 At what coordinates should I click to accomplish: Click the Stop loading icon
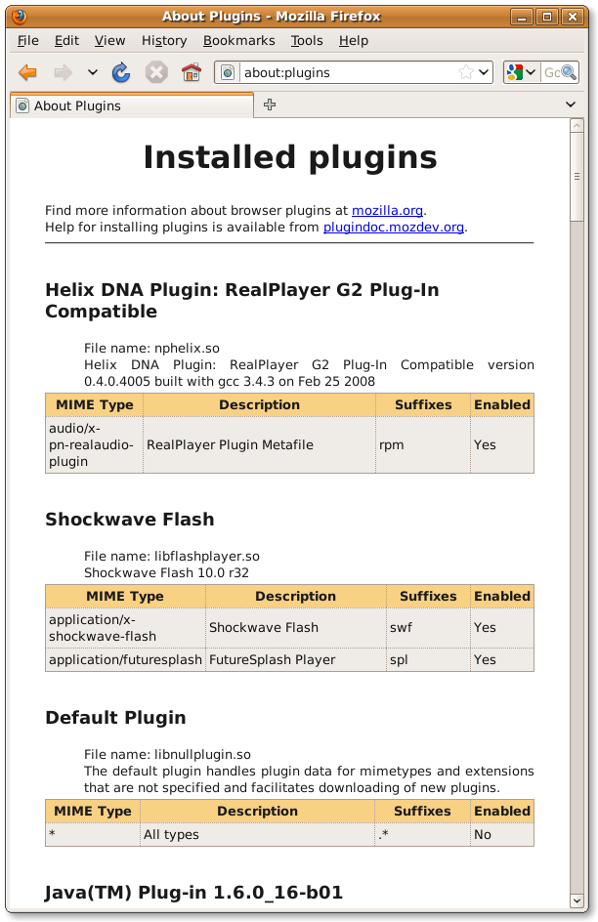pyautogui.click(x=156, y=73)
